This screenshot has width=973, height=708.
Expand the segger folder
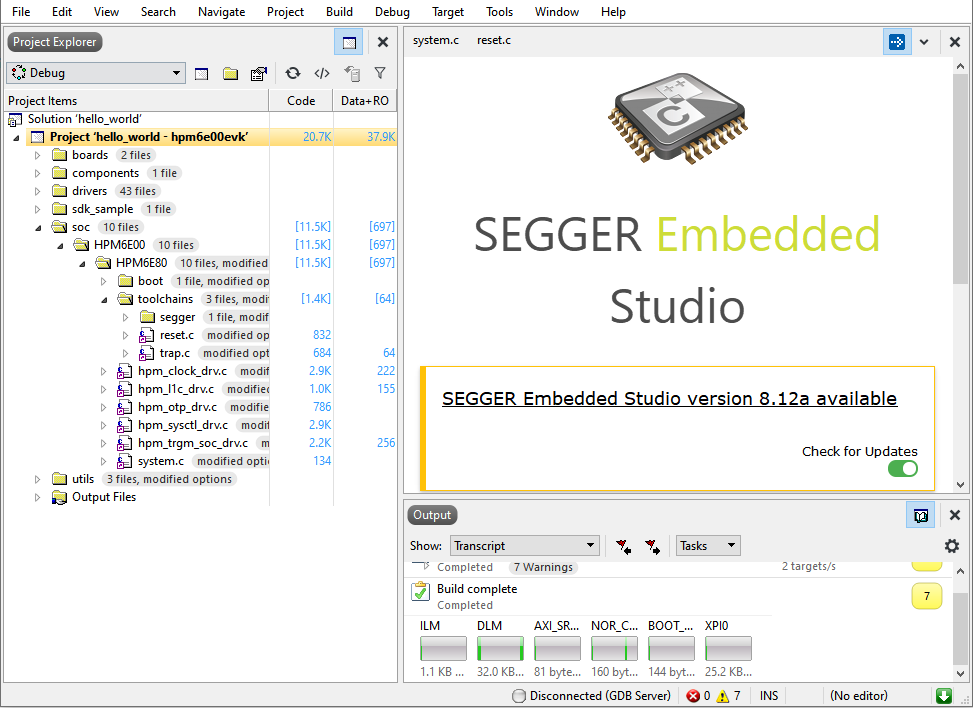(125, 318)
